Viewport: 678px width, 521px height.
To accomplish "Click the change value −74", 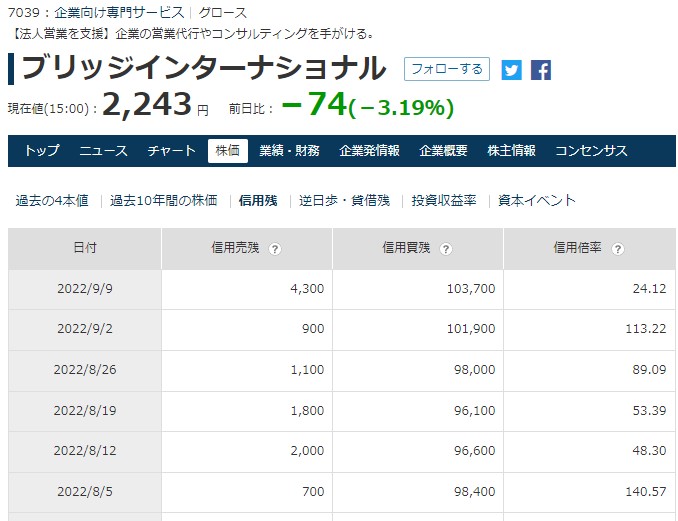I will 314,104.
